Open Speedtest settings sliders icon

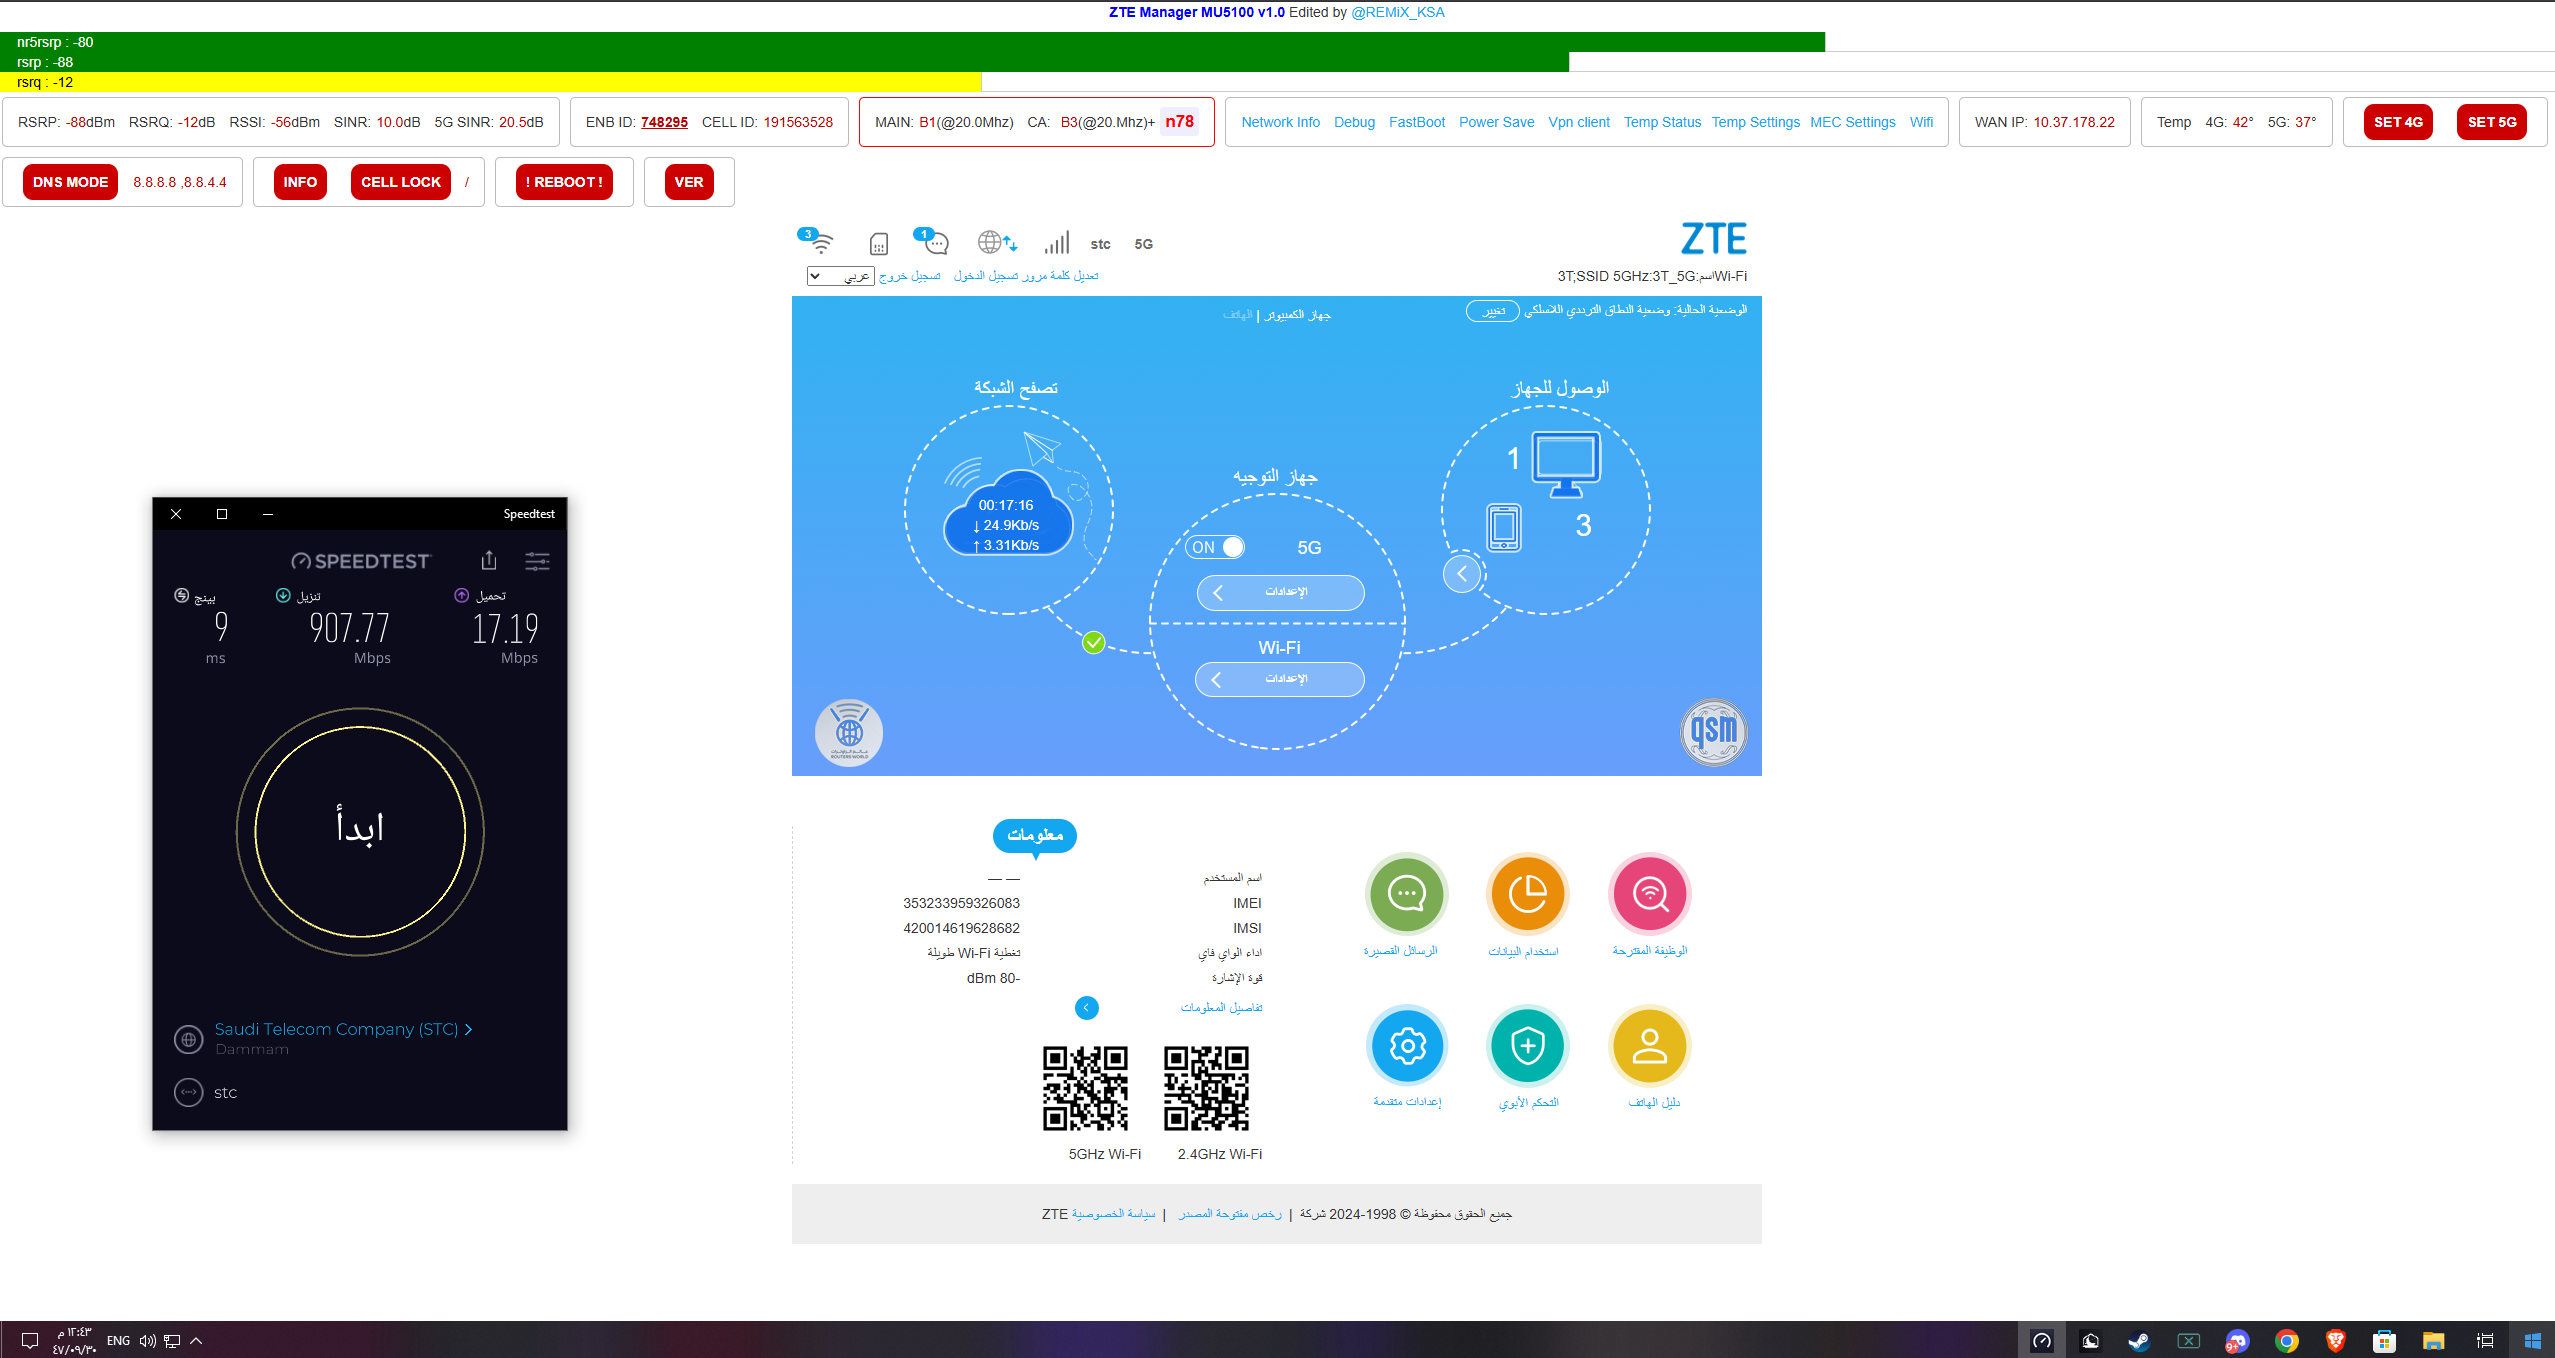pyautogui.click(x=537, y=560)
